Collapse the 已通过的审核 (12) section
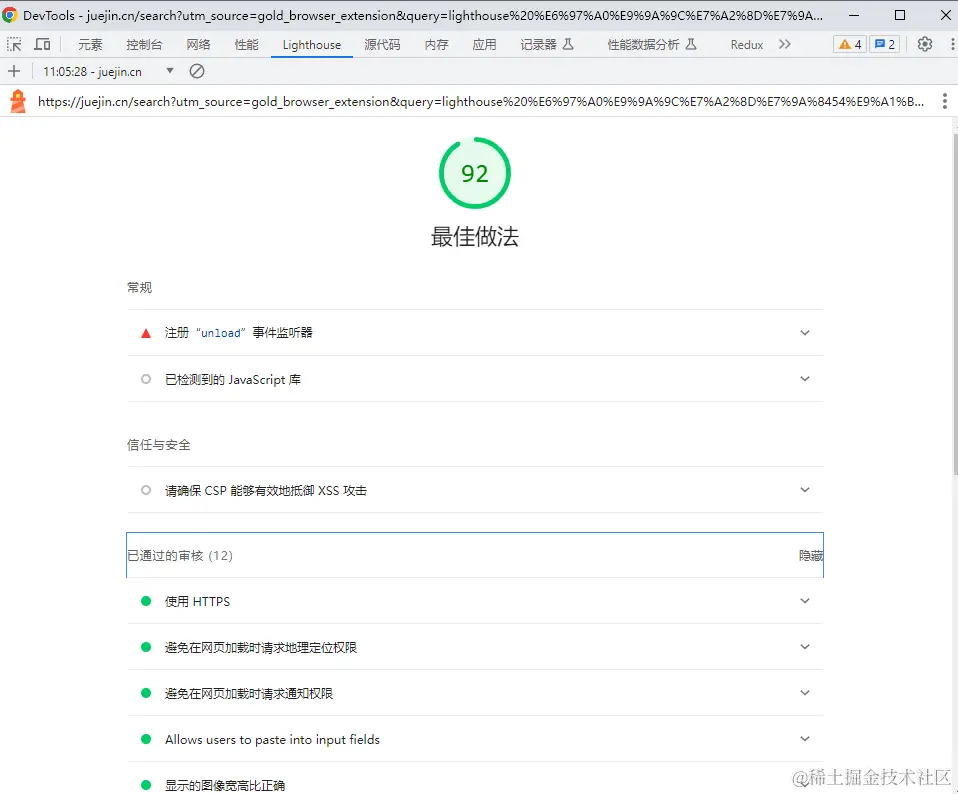 [475, 555]
